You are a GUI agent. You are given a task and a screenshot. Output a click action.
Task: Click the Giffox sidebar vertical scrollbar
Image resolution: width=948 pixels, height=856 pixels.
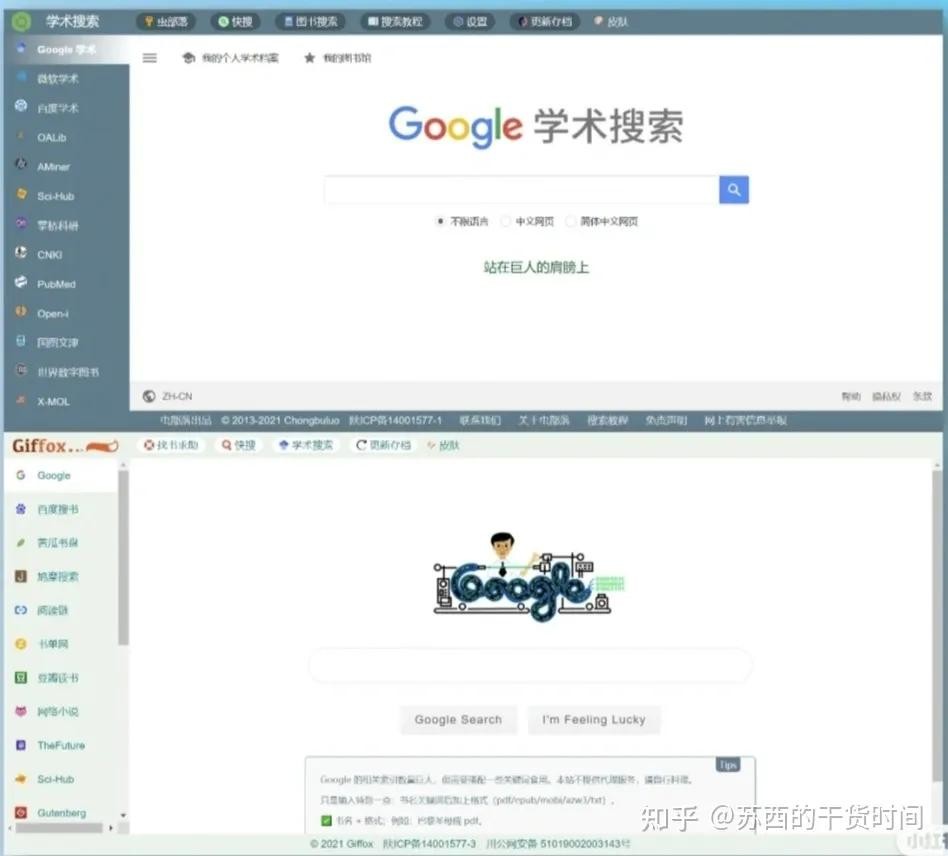123,560
